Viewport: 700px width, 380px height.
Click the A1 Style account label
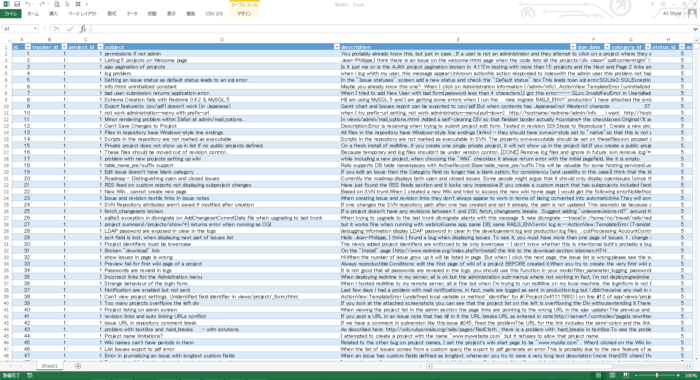pyautogui.click(x=672, y=13)
